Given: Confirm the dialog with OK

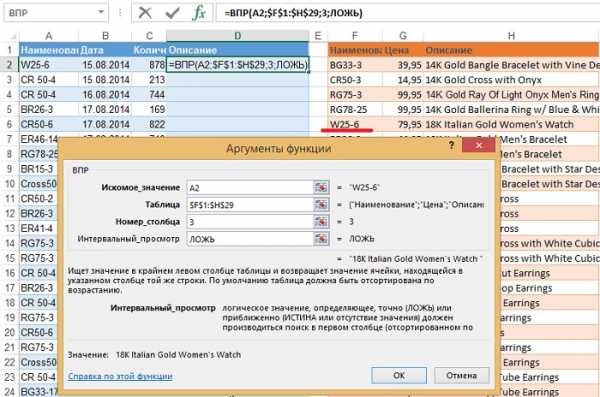Looking at the screenshot, I should click(399, 375).
